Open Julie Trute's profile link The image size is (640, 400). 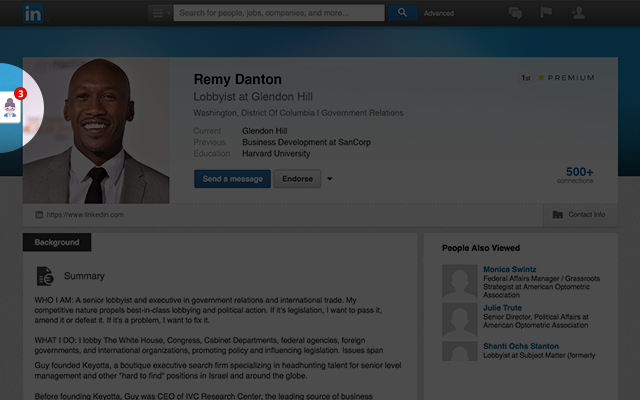click(x=502, y=308)
